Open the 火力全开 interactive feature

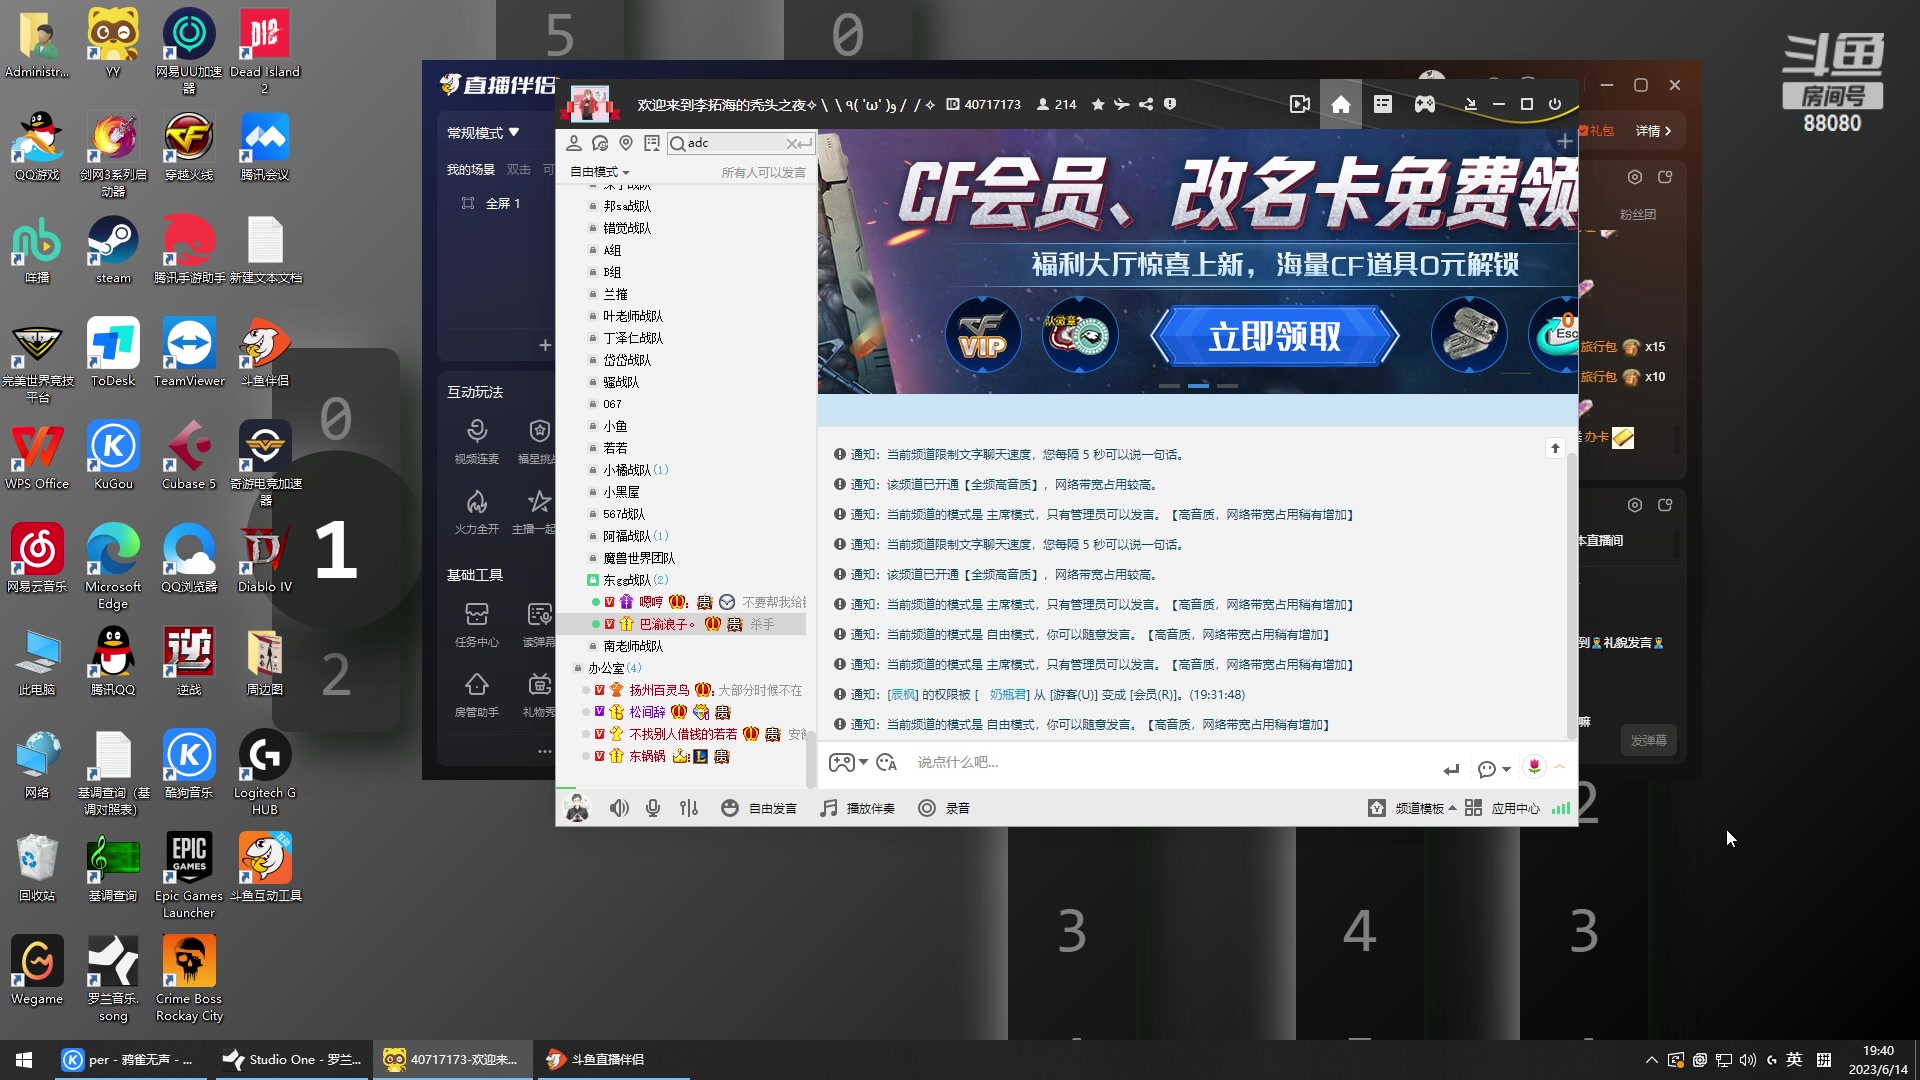point(477,512)
